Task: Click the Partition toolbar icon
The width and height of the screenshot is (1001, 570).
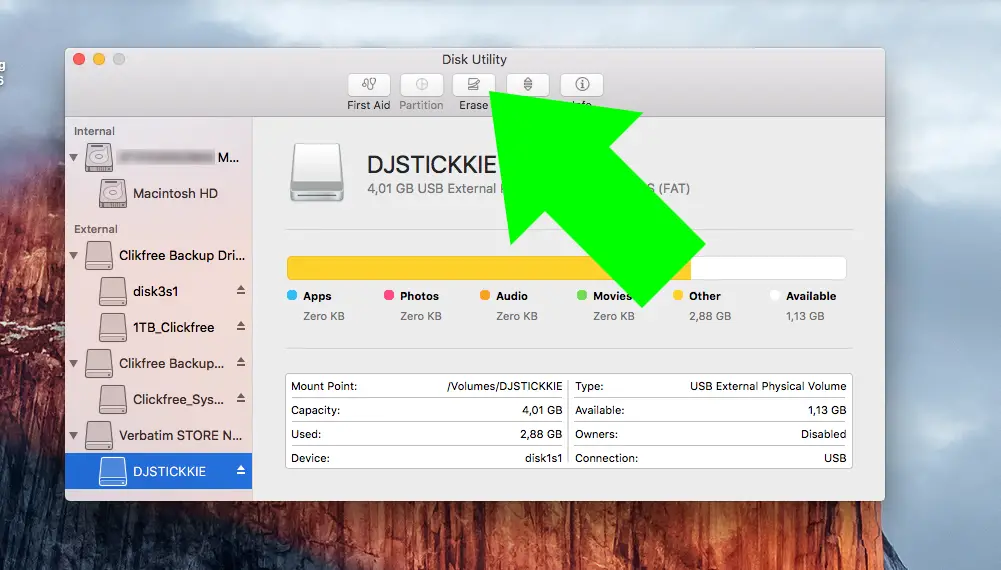Action: pos(421,84)
